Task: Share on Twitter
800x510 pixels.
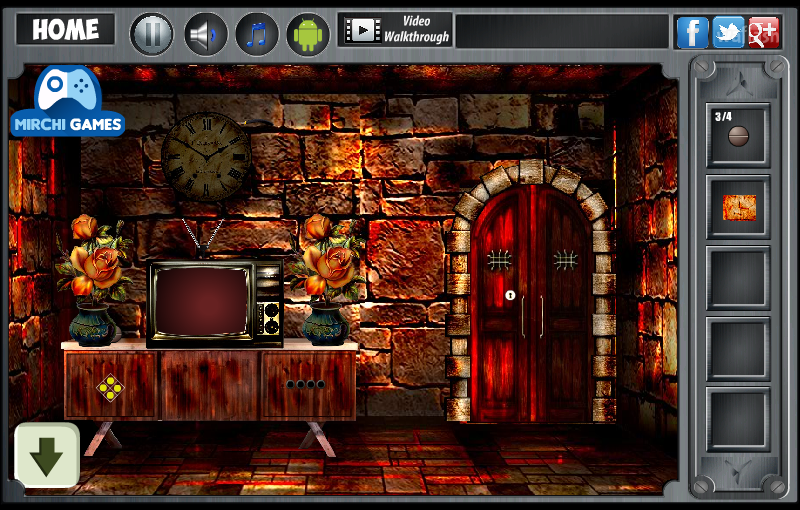Action: click(x=728, y=32)
